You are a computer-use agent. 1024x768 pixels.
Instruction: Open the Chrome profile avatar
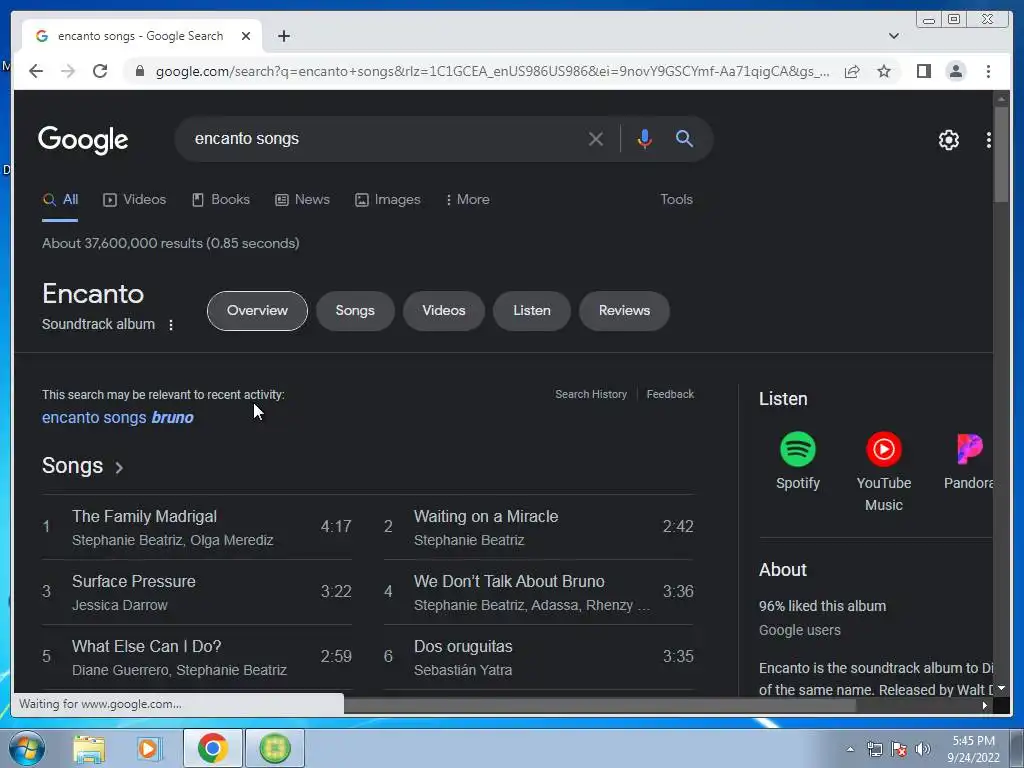click(955, 71)
